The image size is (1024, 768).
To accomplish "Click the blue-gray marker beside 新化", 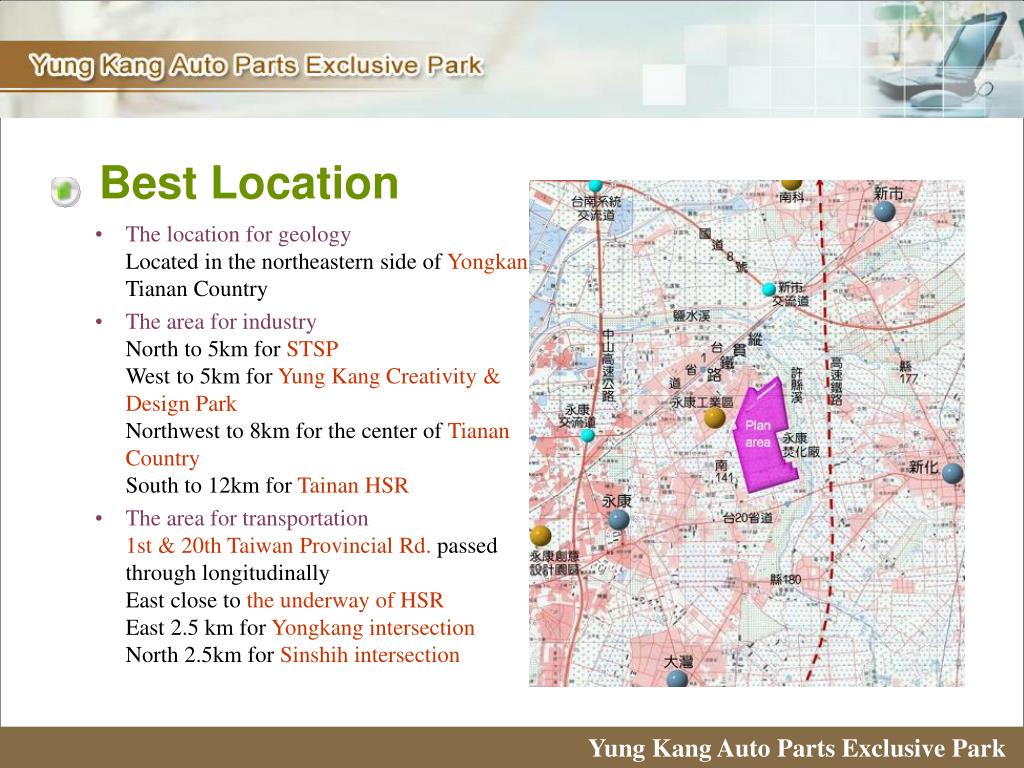I will 952,473.
